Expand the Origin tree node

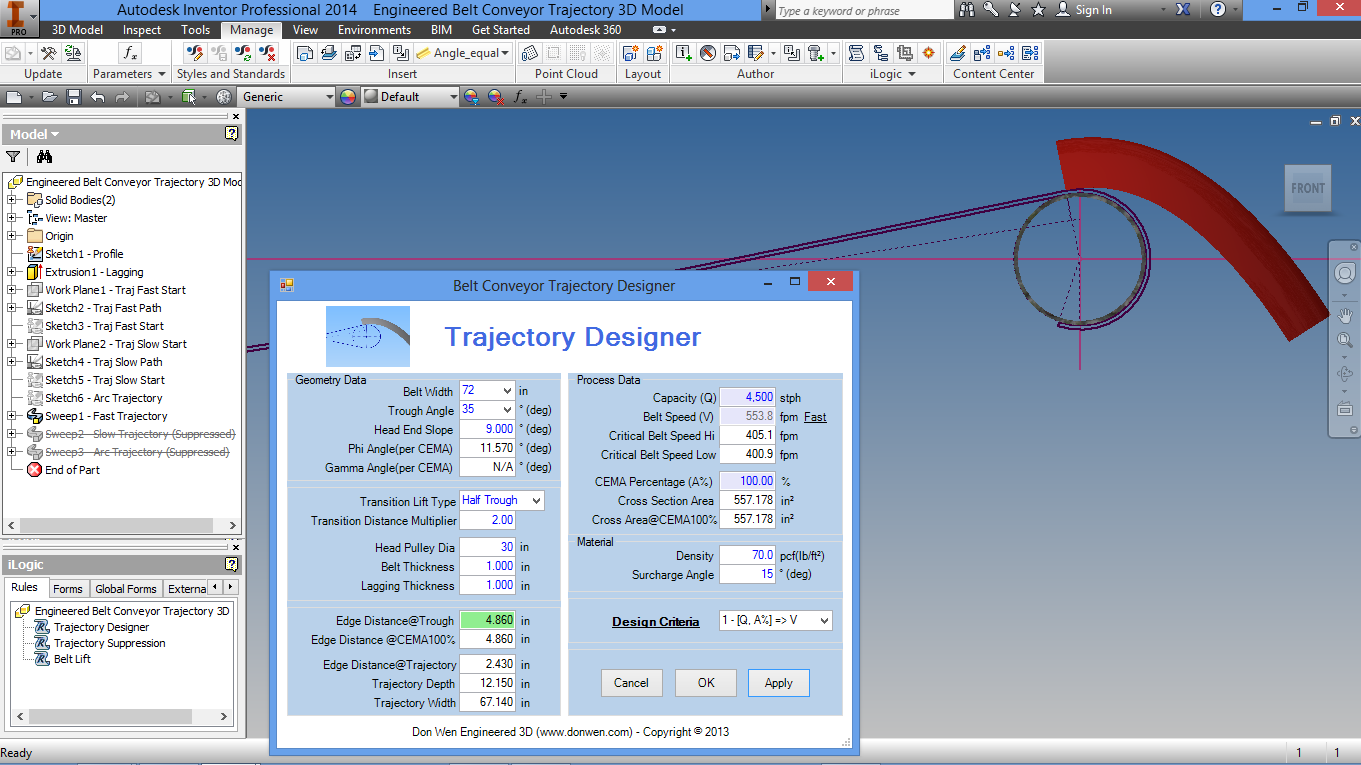click(x=12, y=236)
